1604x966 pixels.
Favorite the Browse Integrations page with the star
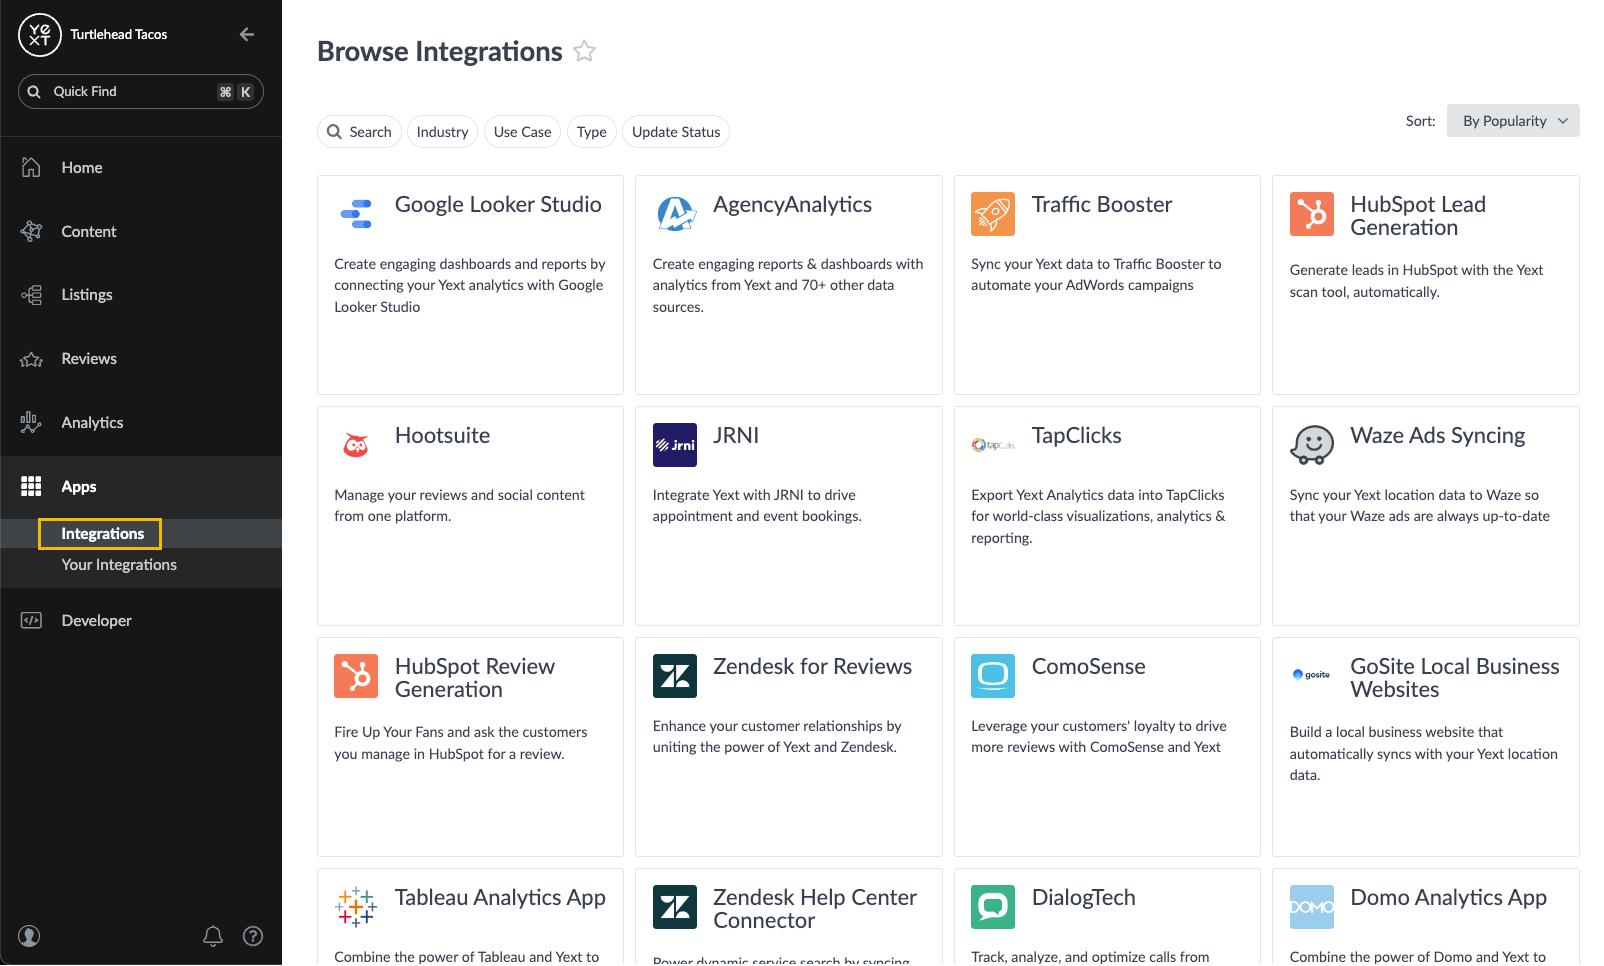tap(585, 51)
